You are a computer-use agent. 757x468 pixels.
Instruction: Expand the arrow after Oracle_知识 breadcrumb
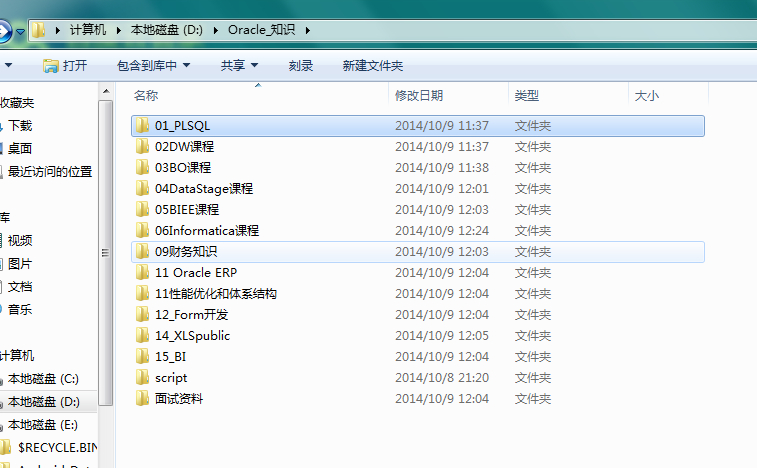pos(308,30)
